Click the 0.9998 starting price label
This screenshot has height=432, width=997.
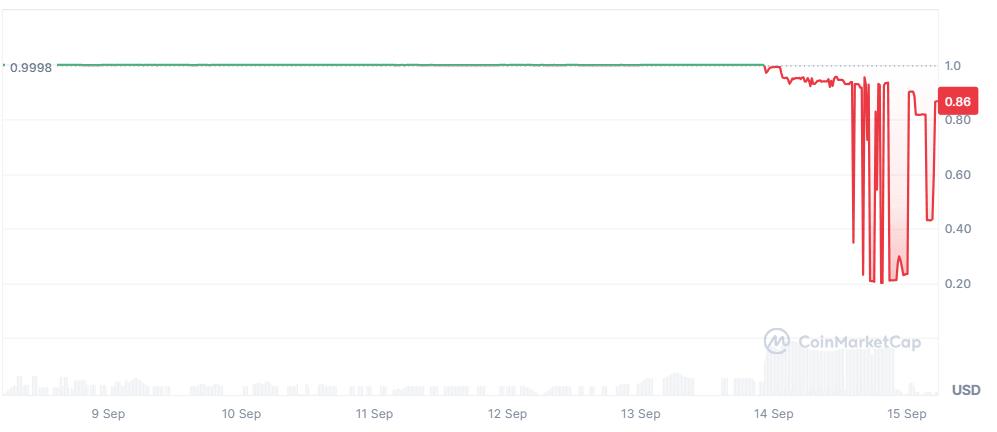[x=30, y=67]
